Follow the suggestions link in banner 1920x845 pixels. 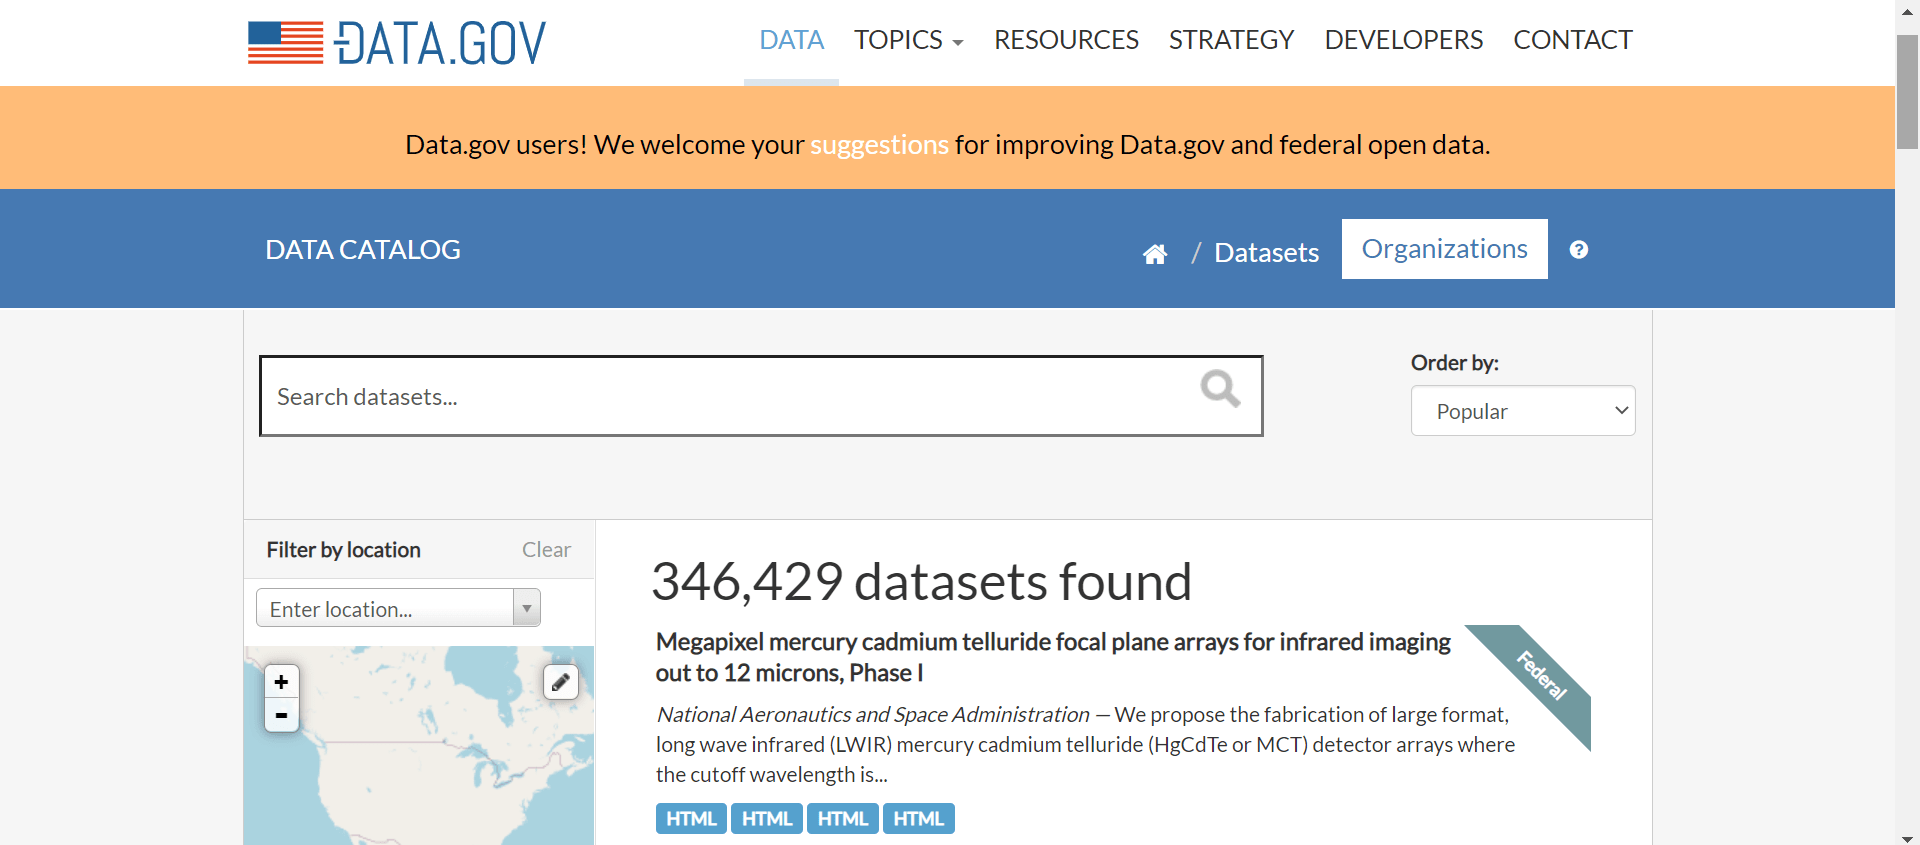(x=879, y=145)
